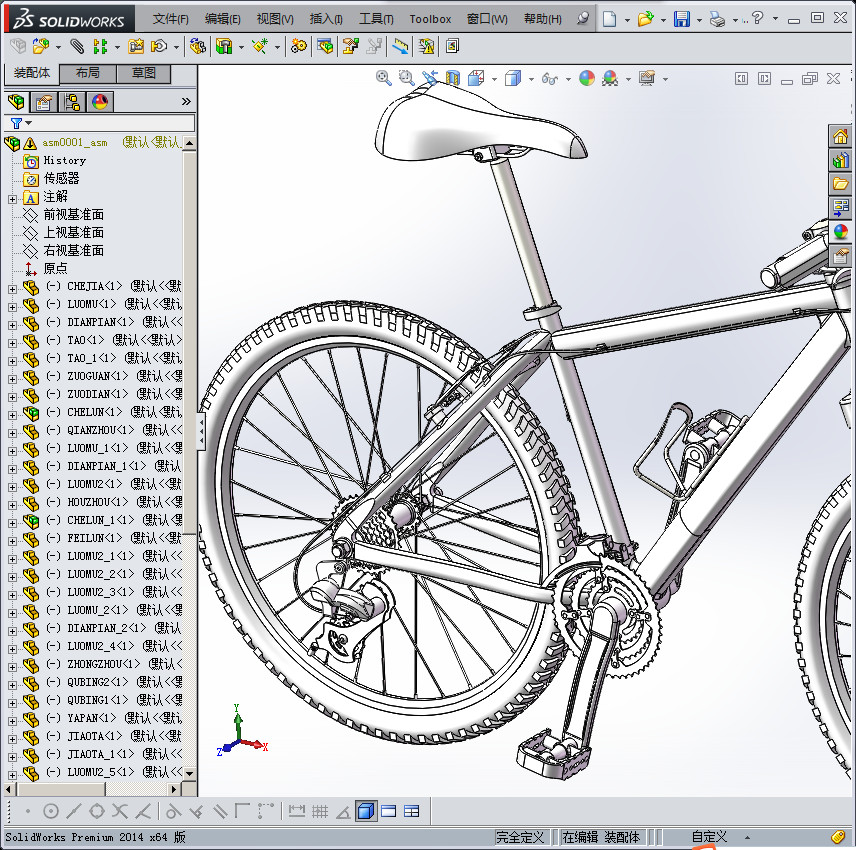Toggle the quadrant snap button
Screen dimensions: 856x850
tap(97, 811)
